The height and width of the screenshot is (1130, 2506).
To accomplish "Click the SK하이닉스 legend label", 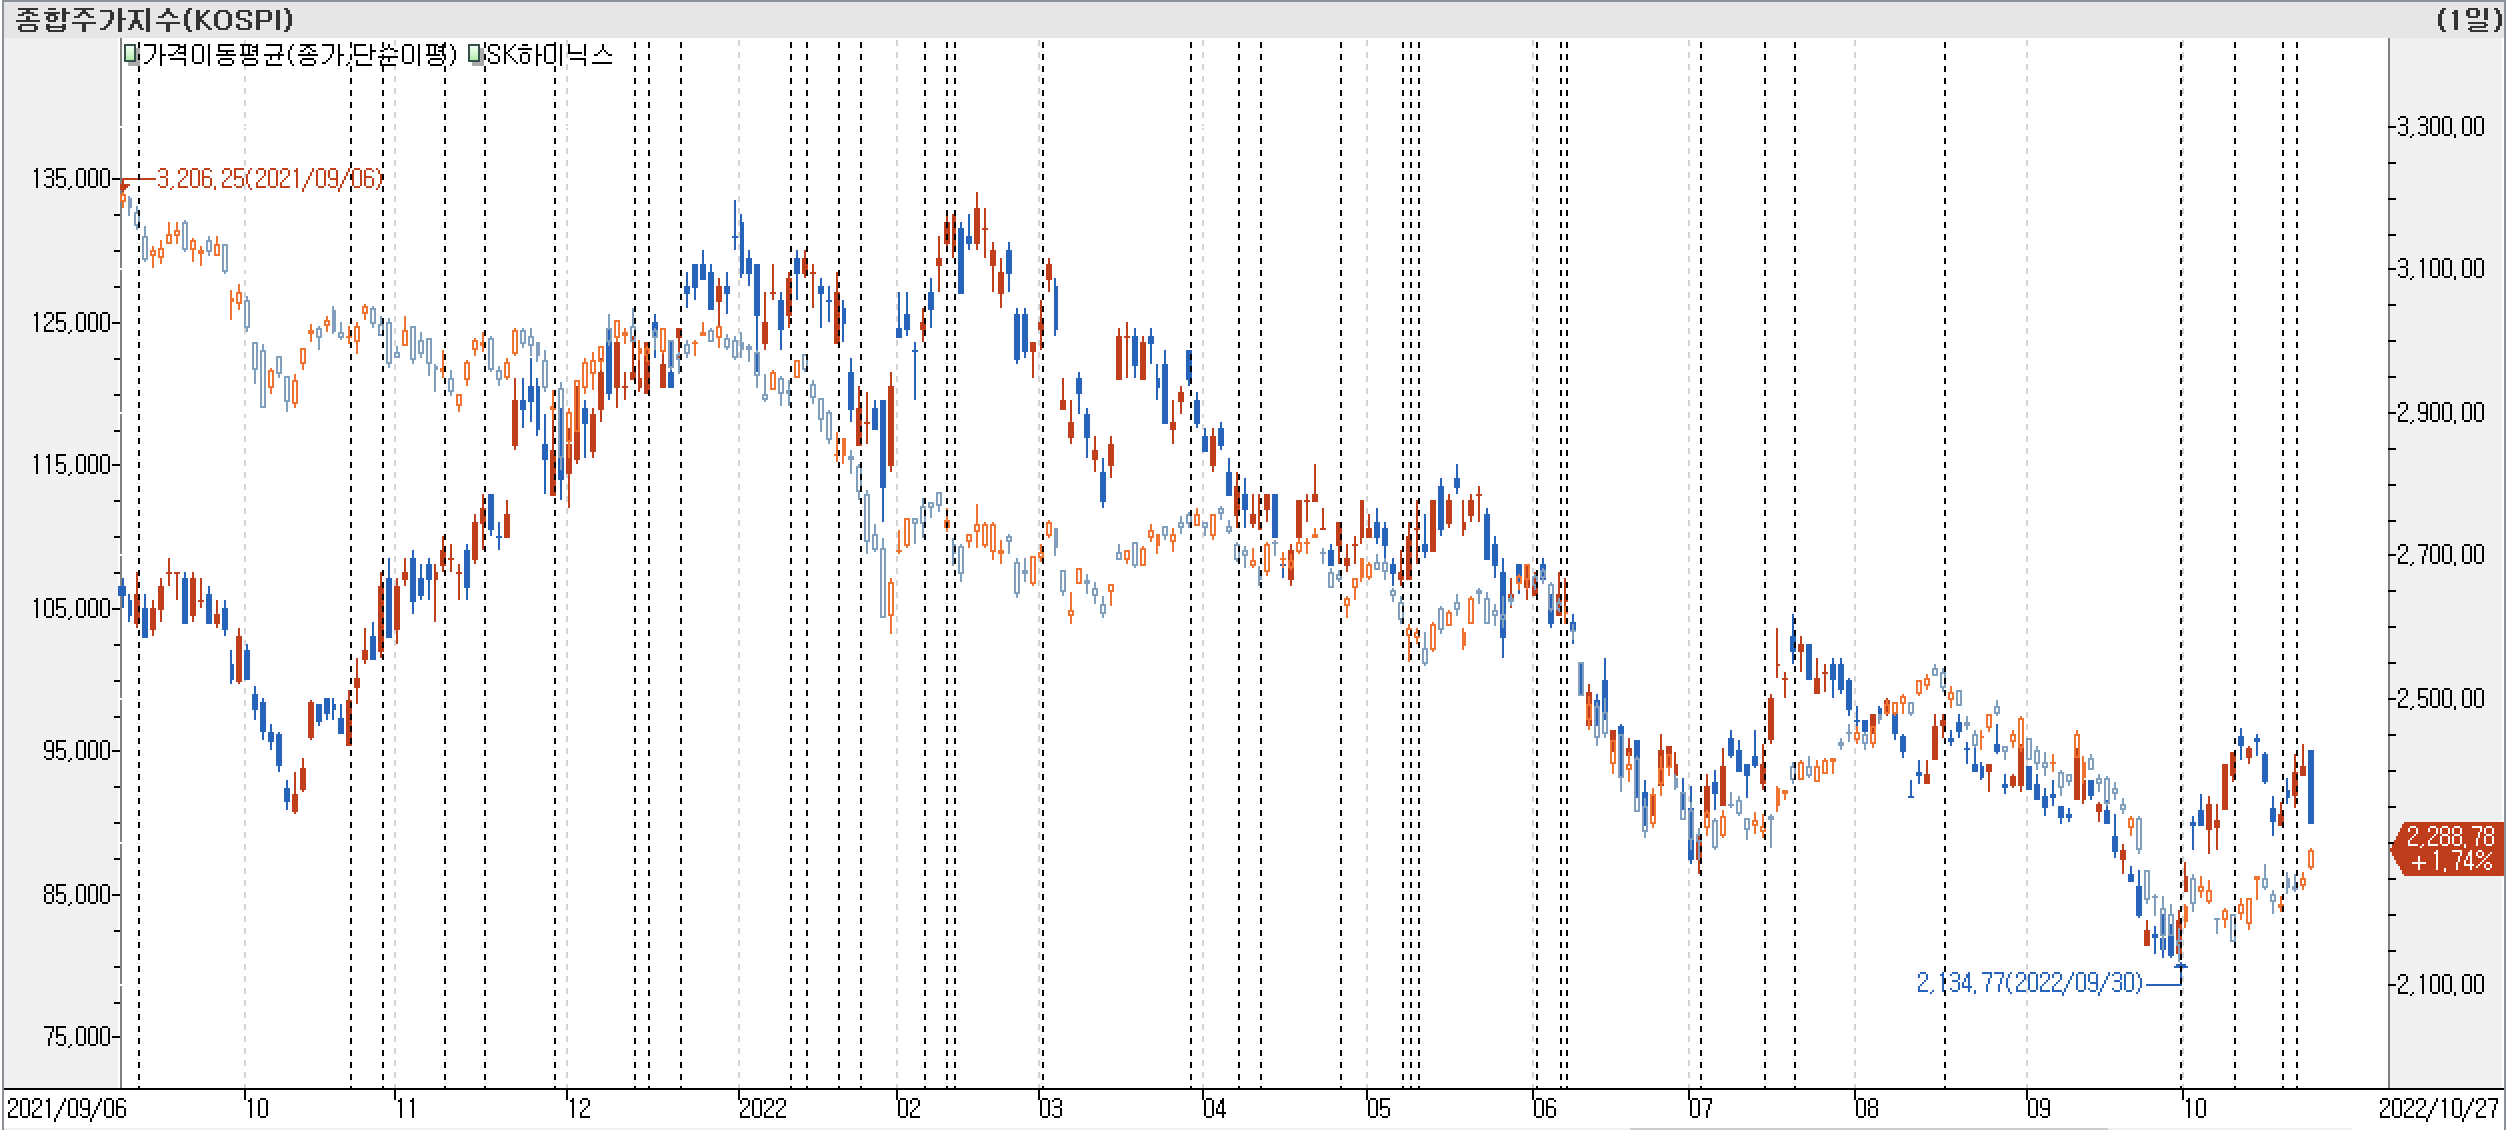I will 549,54.
